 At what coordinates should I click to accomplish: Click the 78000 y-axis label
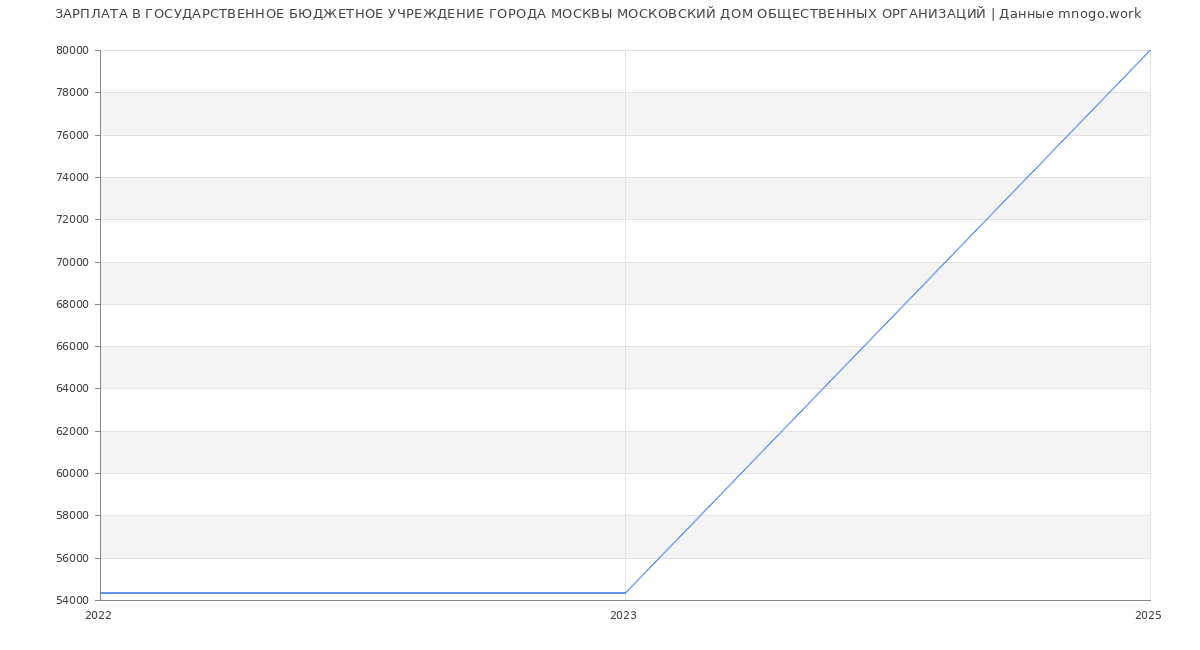pyautogui.click(x=72, y=92)
